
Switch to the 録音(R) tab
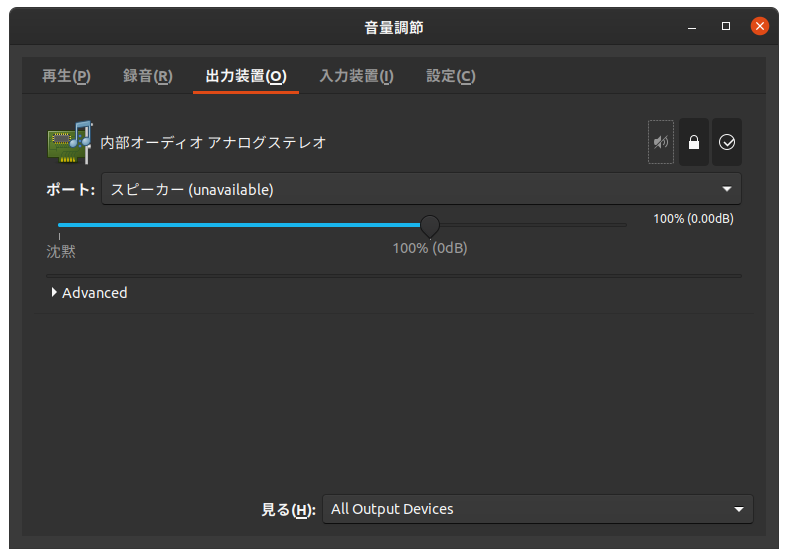(x=148, y=76)
